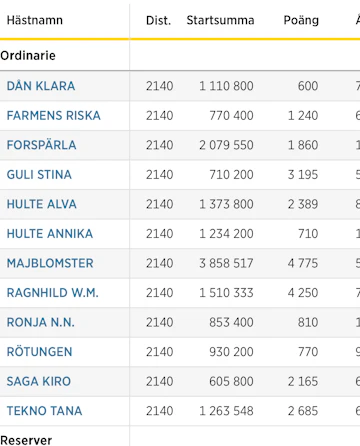
Task: Open the SAGA KIRO horse link
Action: point(39,381)
